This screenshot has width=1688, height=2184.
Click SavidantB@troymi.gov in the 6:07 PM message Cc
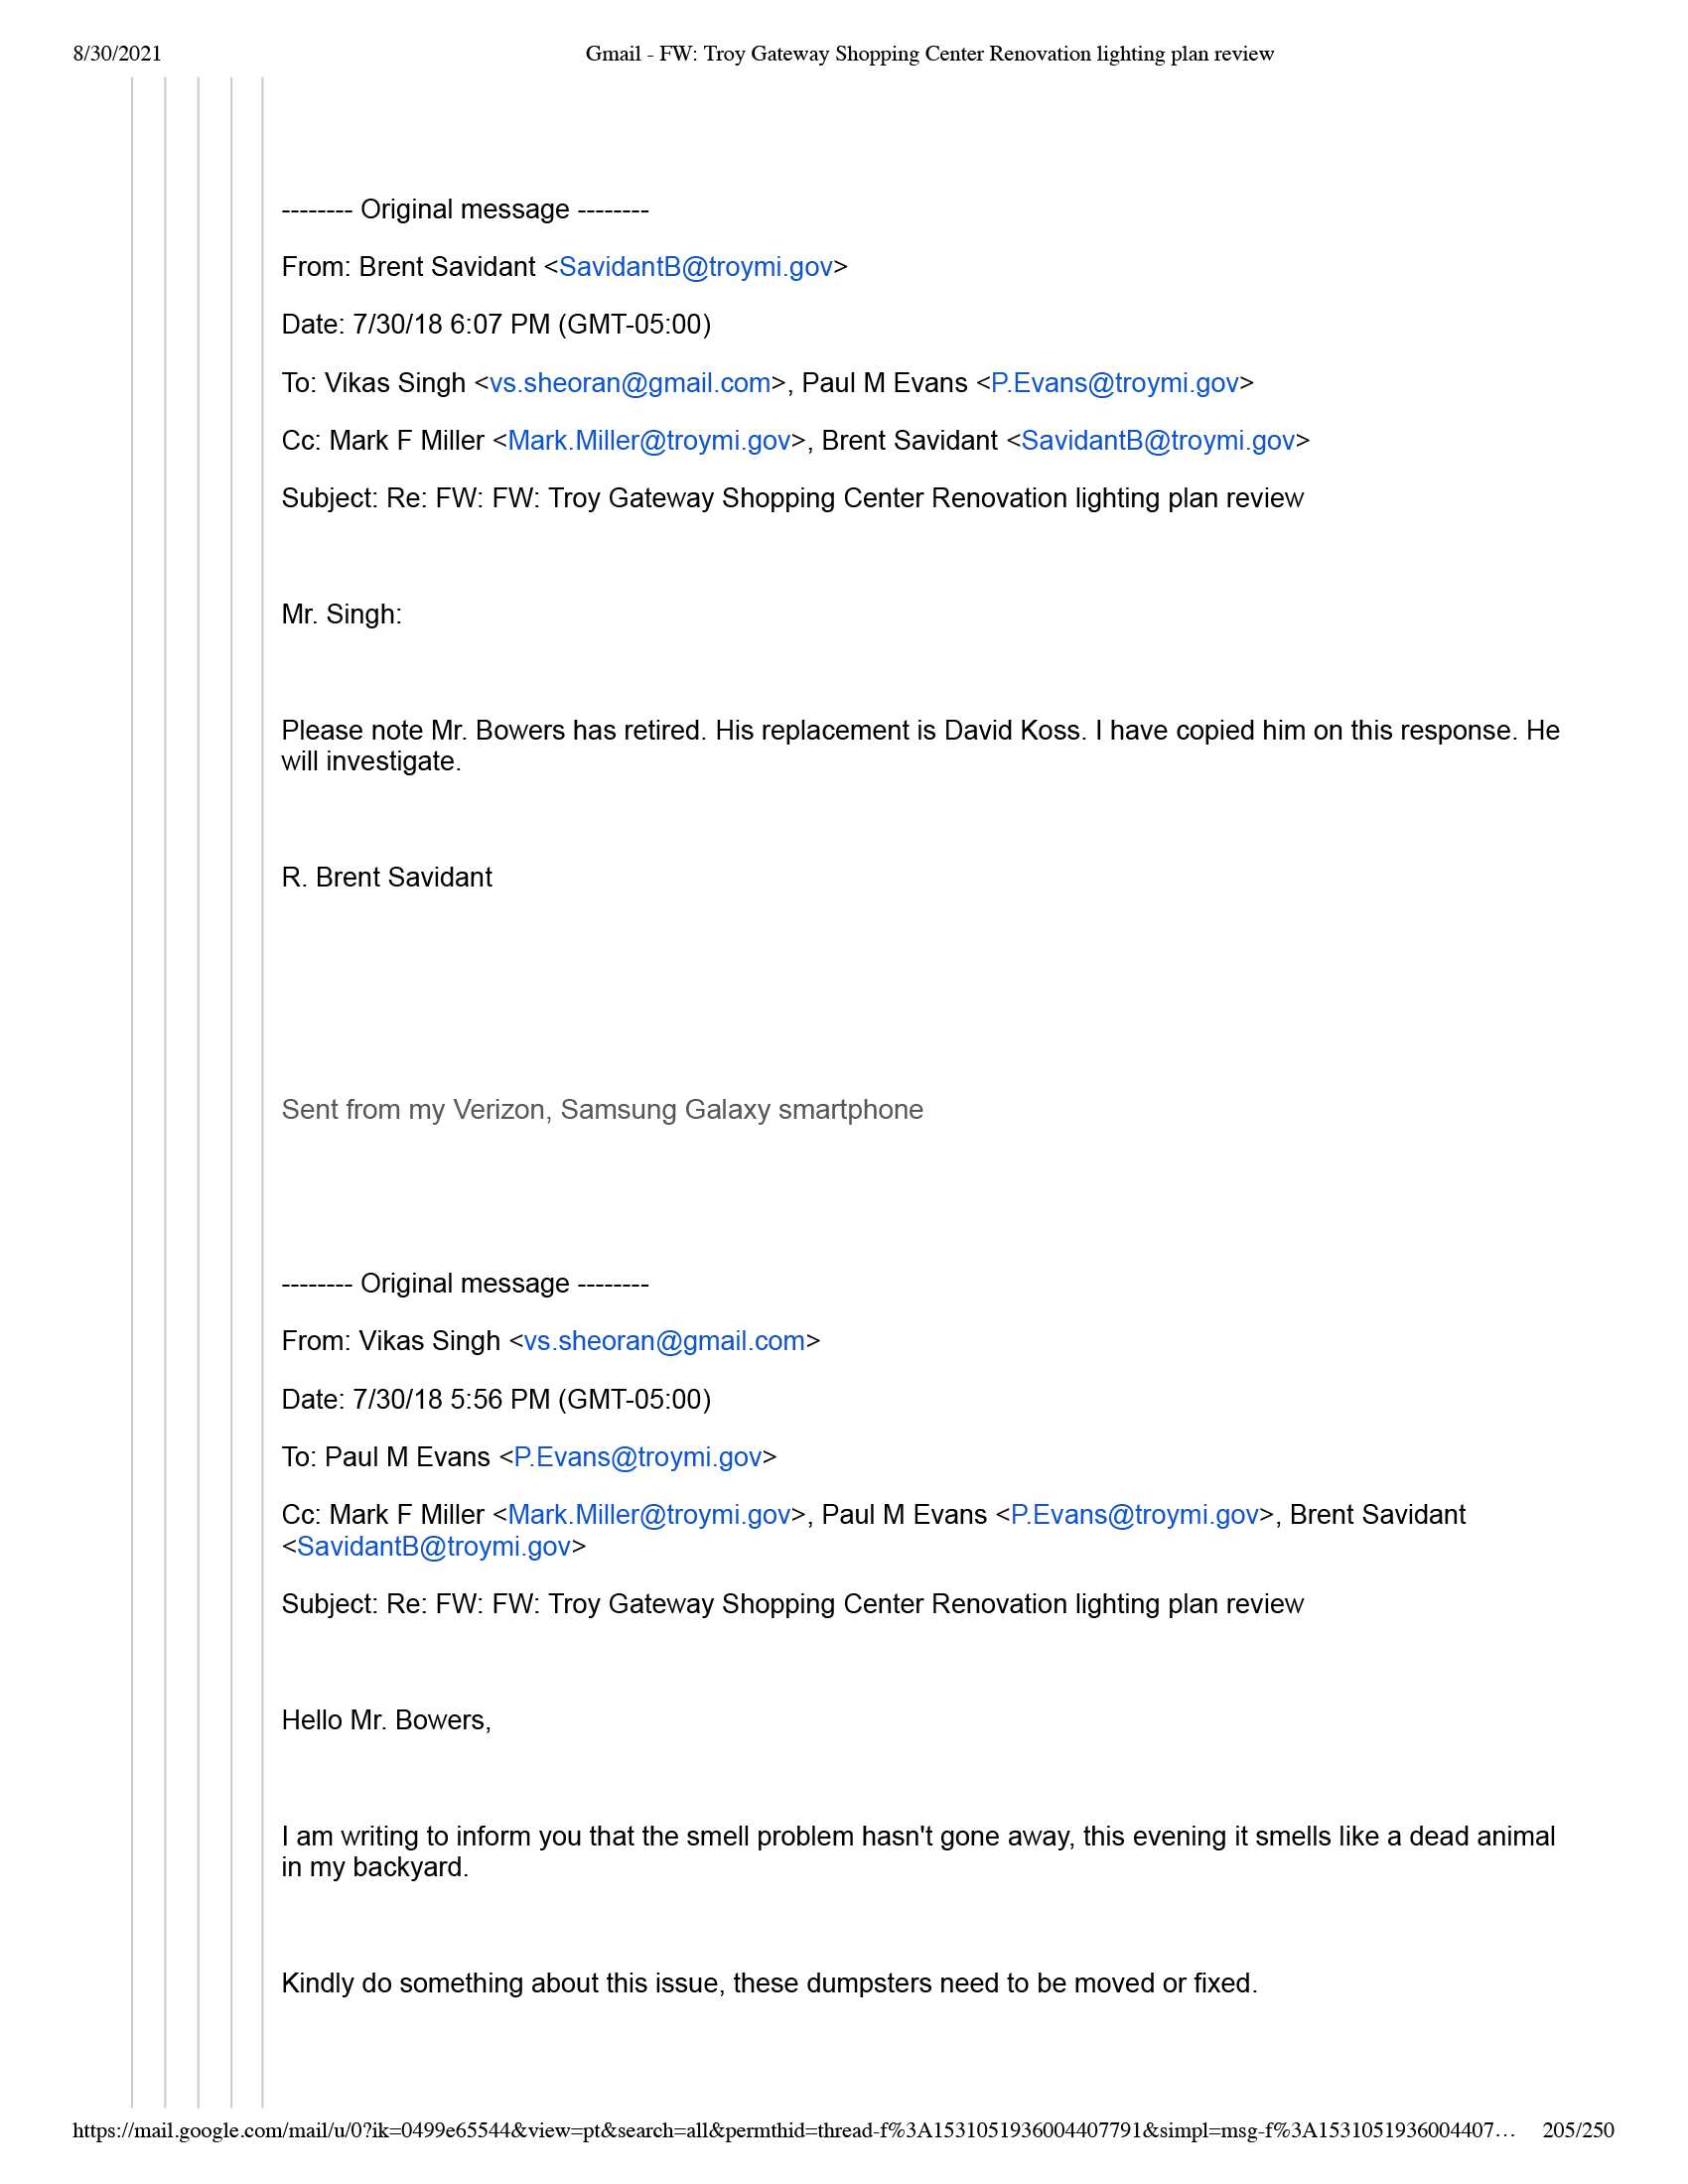[1157, 441]
